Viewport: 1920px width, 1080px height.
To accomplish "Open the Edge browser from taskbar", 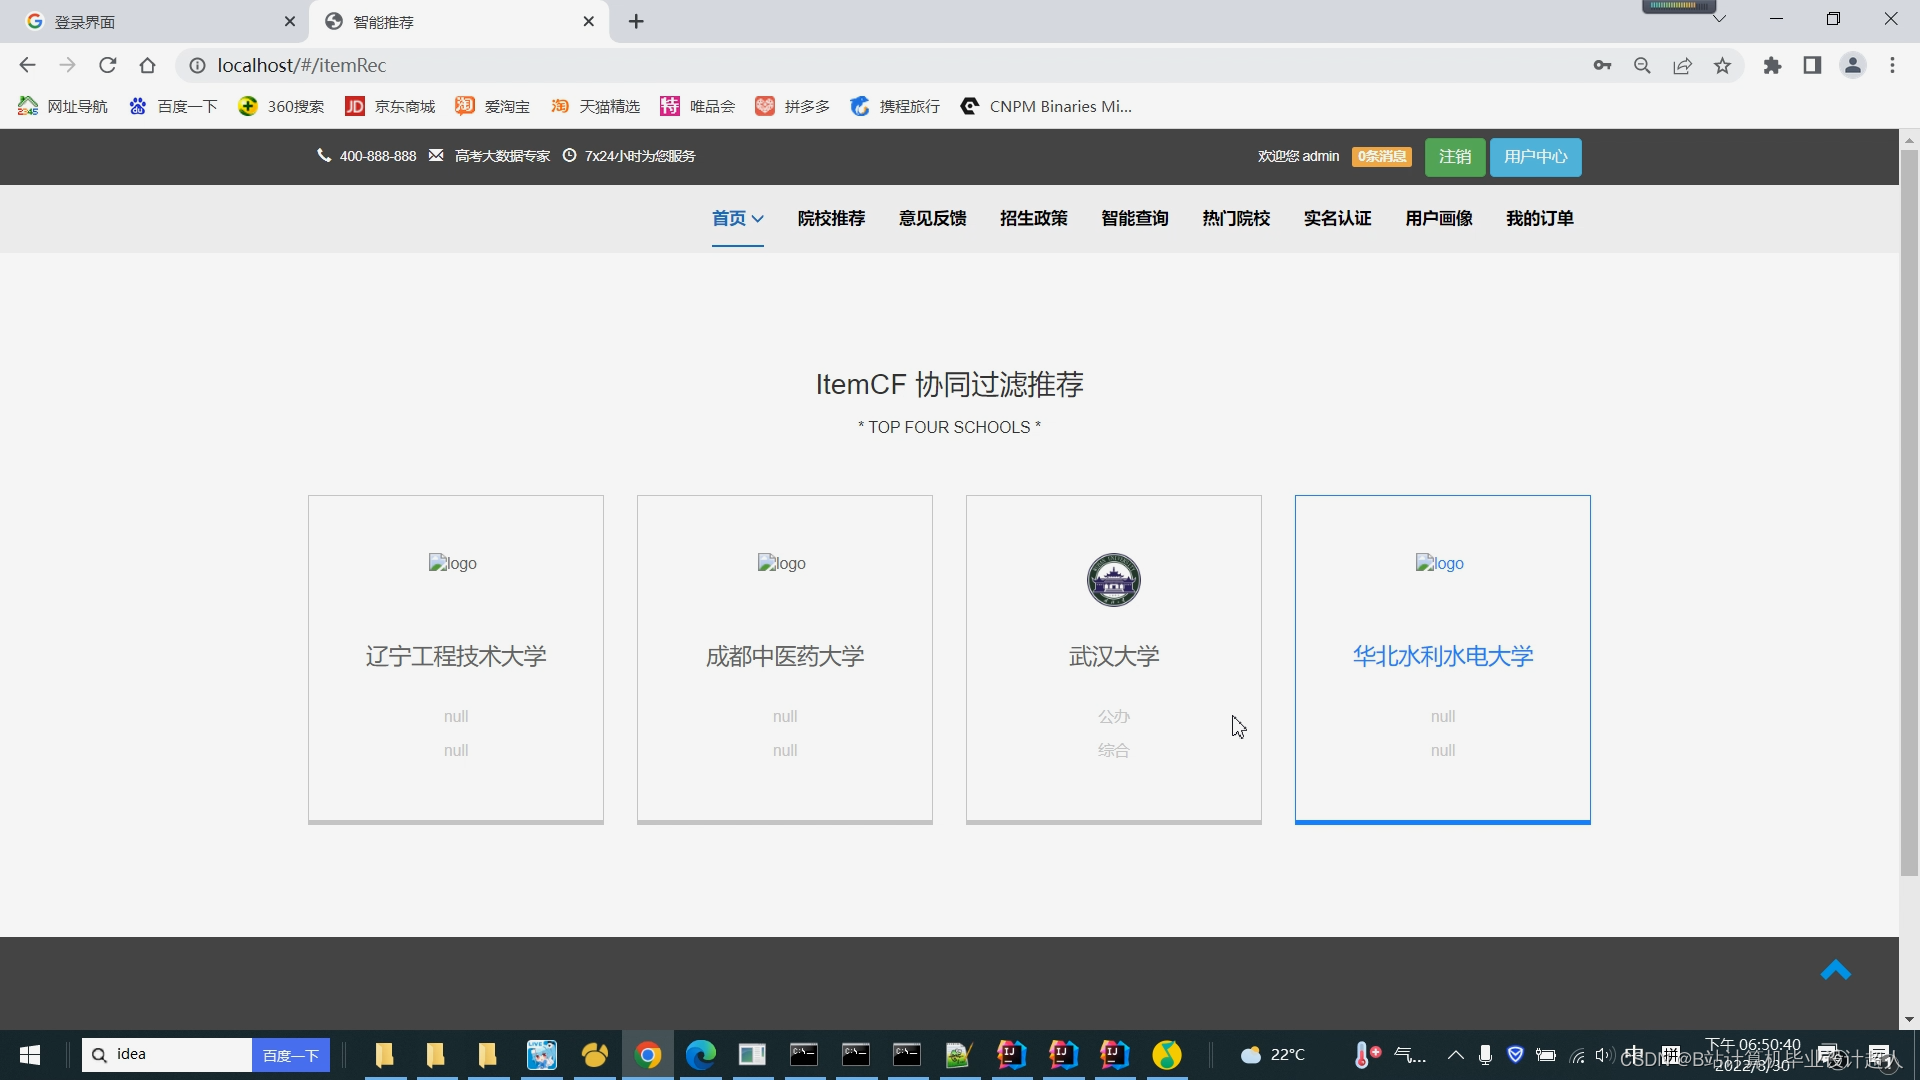I will pos(700,1055).
